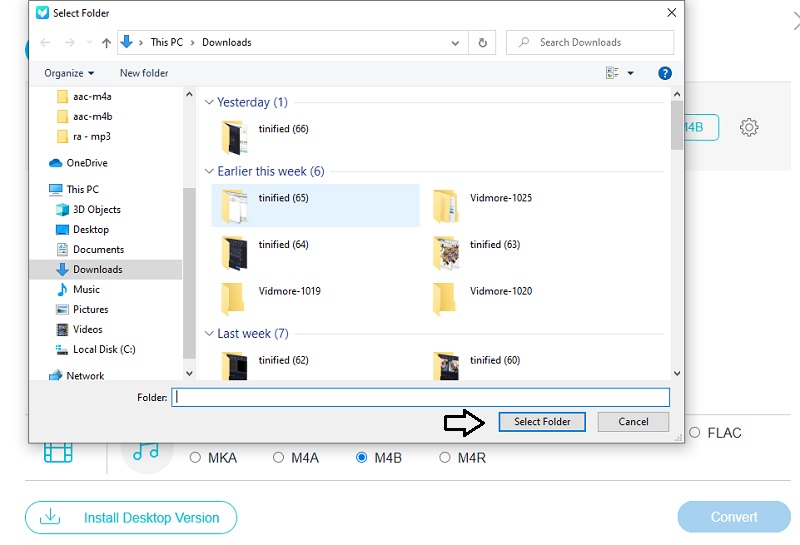The width and height of the screenshot is (800, 545).
Task: Open the address bar history dropdown
Action: pos(455,43)
